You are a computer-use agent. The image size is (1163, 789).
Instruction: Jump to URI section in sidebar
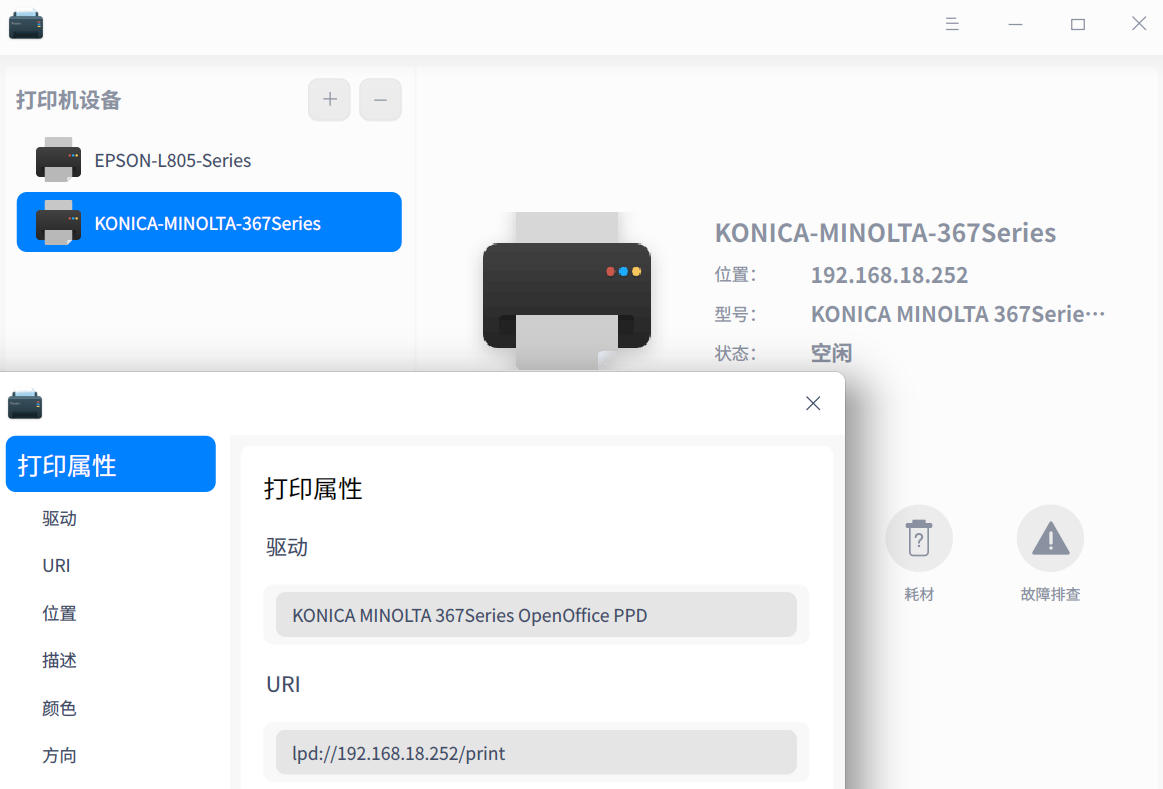pos(56,566)
